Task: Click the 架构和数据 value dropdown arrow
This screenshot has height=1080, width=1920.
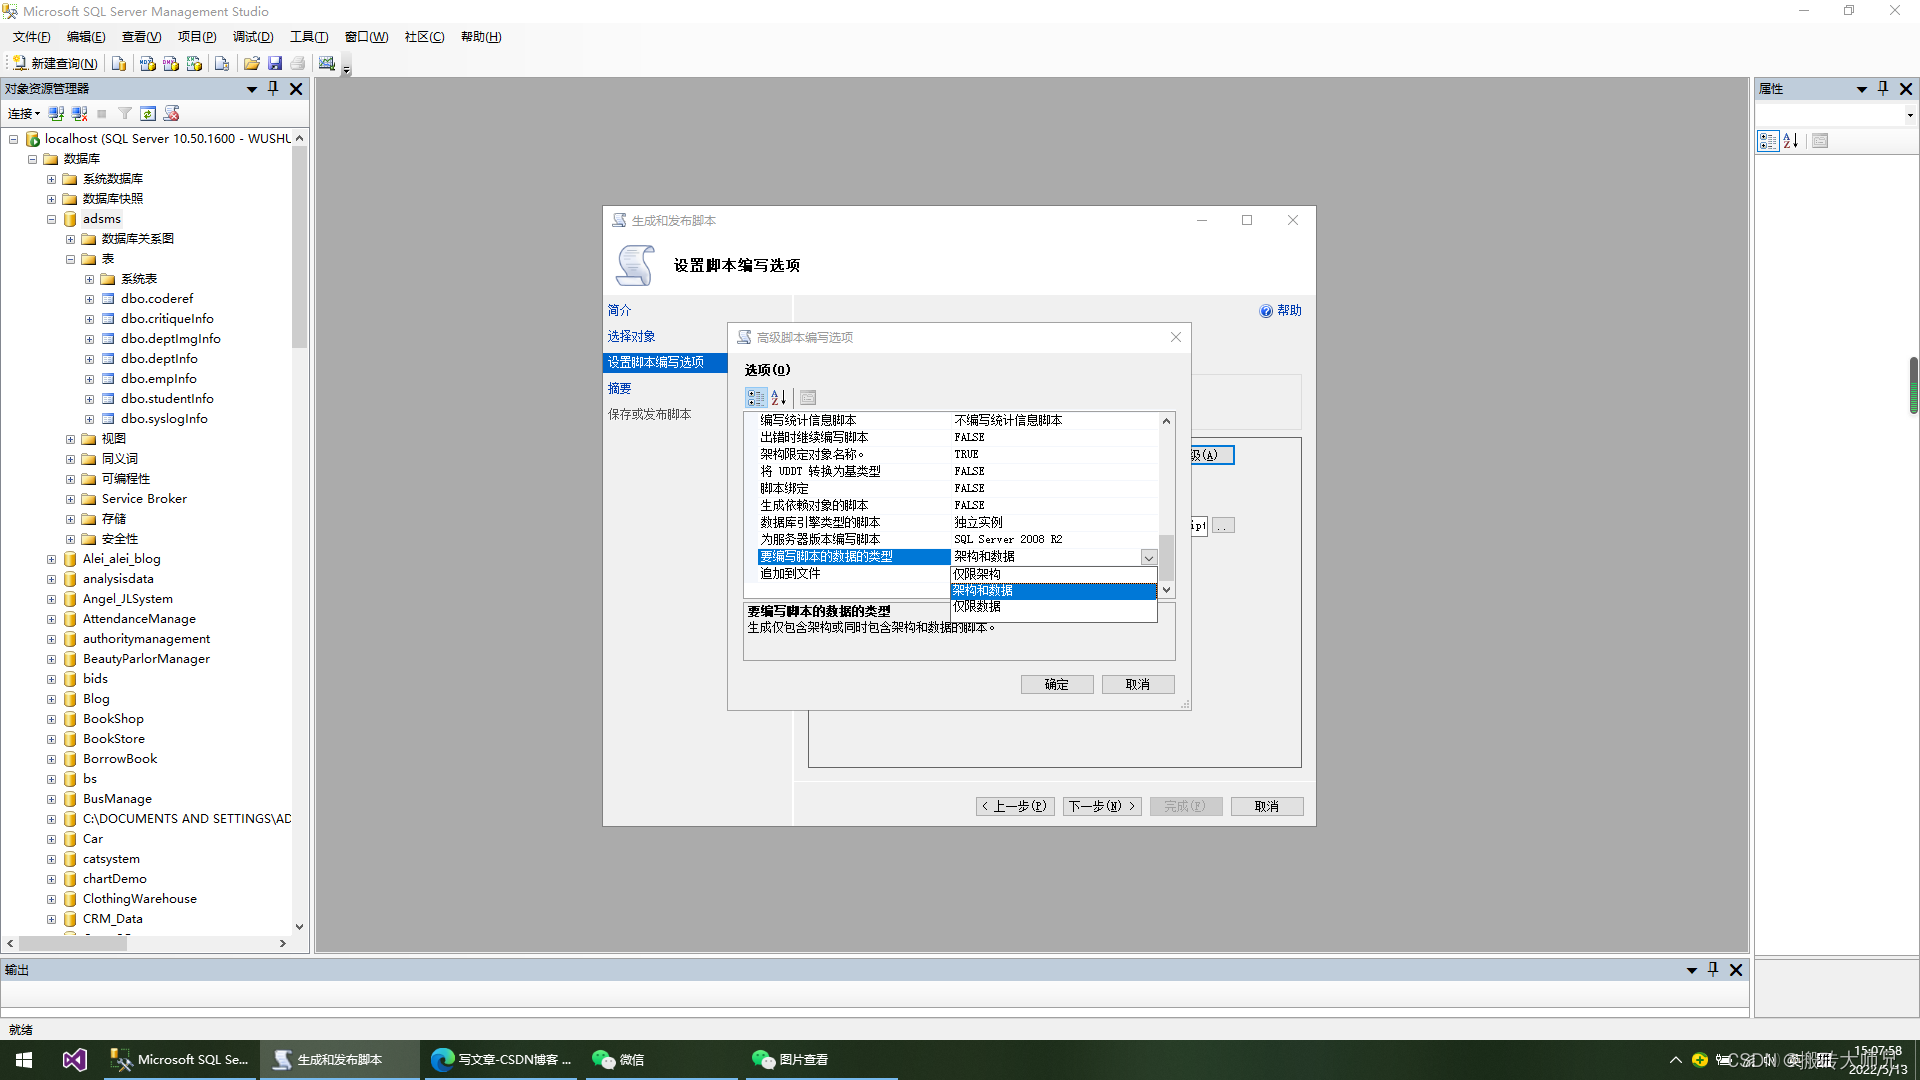Action: pos(1148,557)
